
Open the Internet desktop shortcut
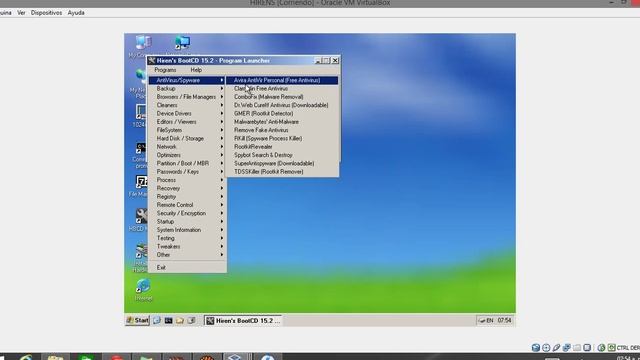(x=143, y=286)
